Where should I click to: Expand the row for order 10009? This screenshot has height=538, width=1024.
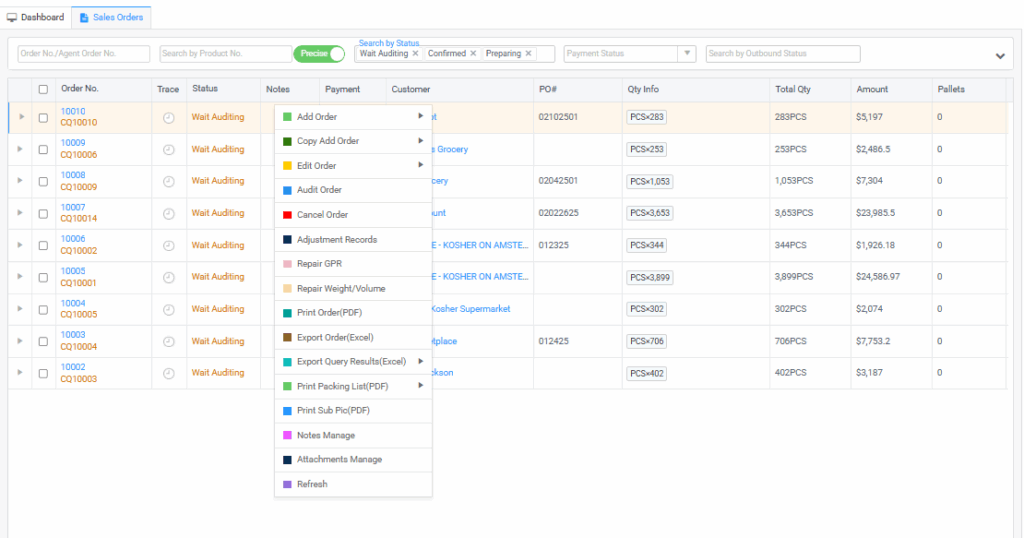pos(20,149)
